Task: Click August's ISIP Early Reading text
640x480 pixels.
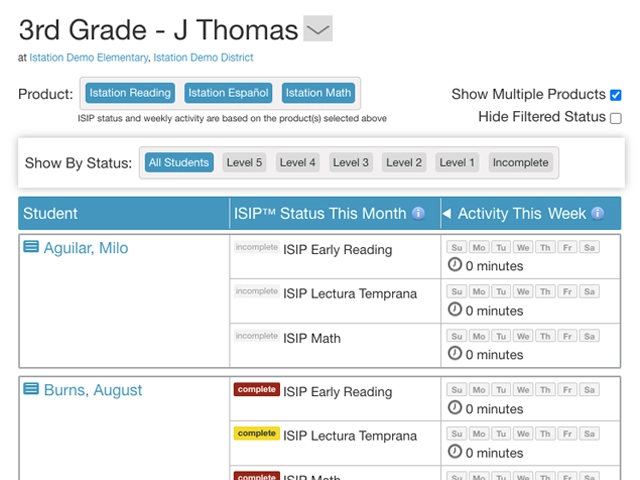Action: tap(338, 392)
